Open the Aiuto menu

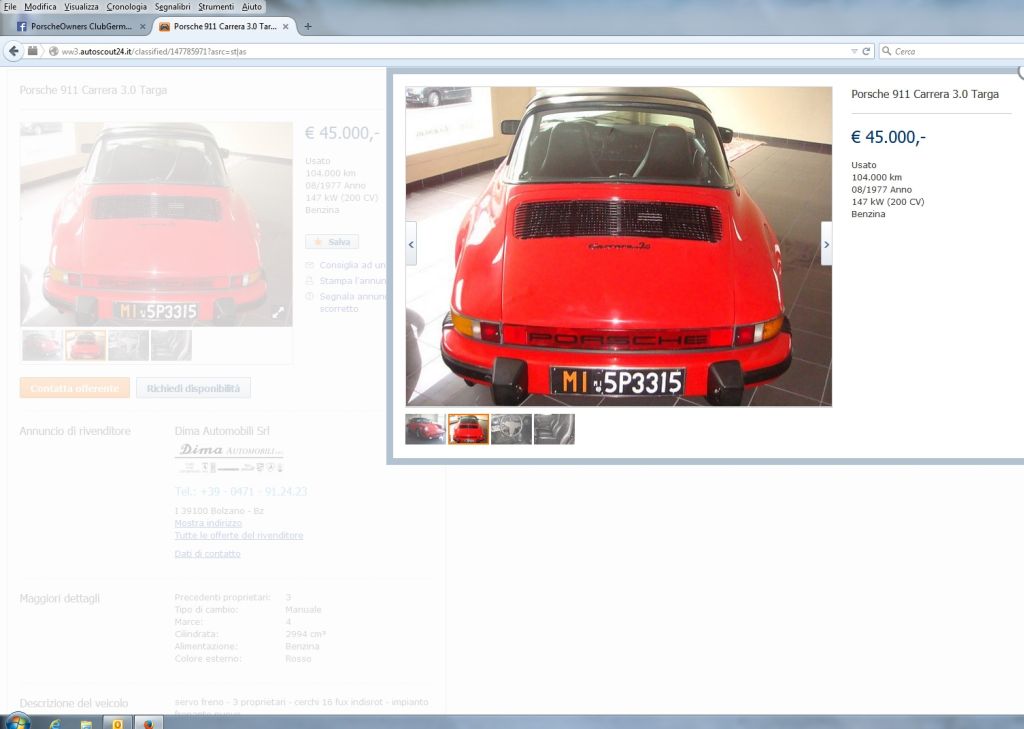coord(251,7)
